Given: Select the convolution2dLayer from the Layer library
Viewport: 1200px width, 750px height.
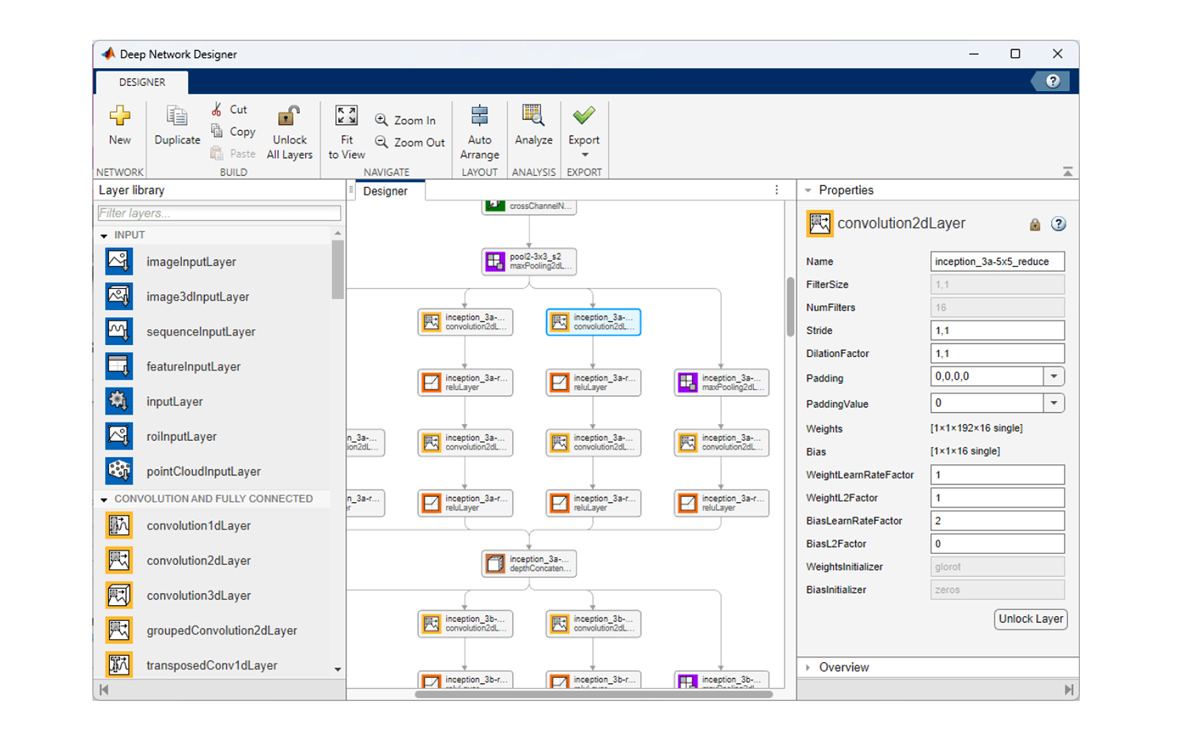Looking at the screenshot, I should [x=200, y=560].
